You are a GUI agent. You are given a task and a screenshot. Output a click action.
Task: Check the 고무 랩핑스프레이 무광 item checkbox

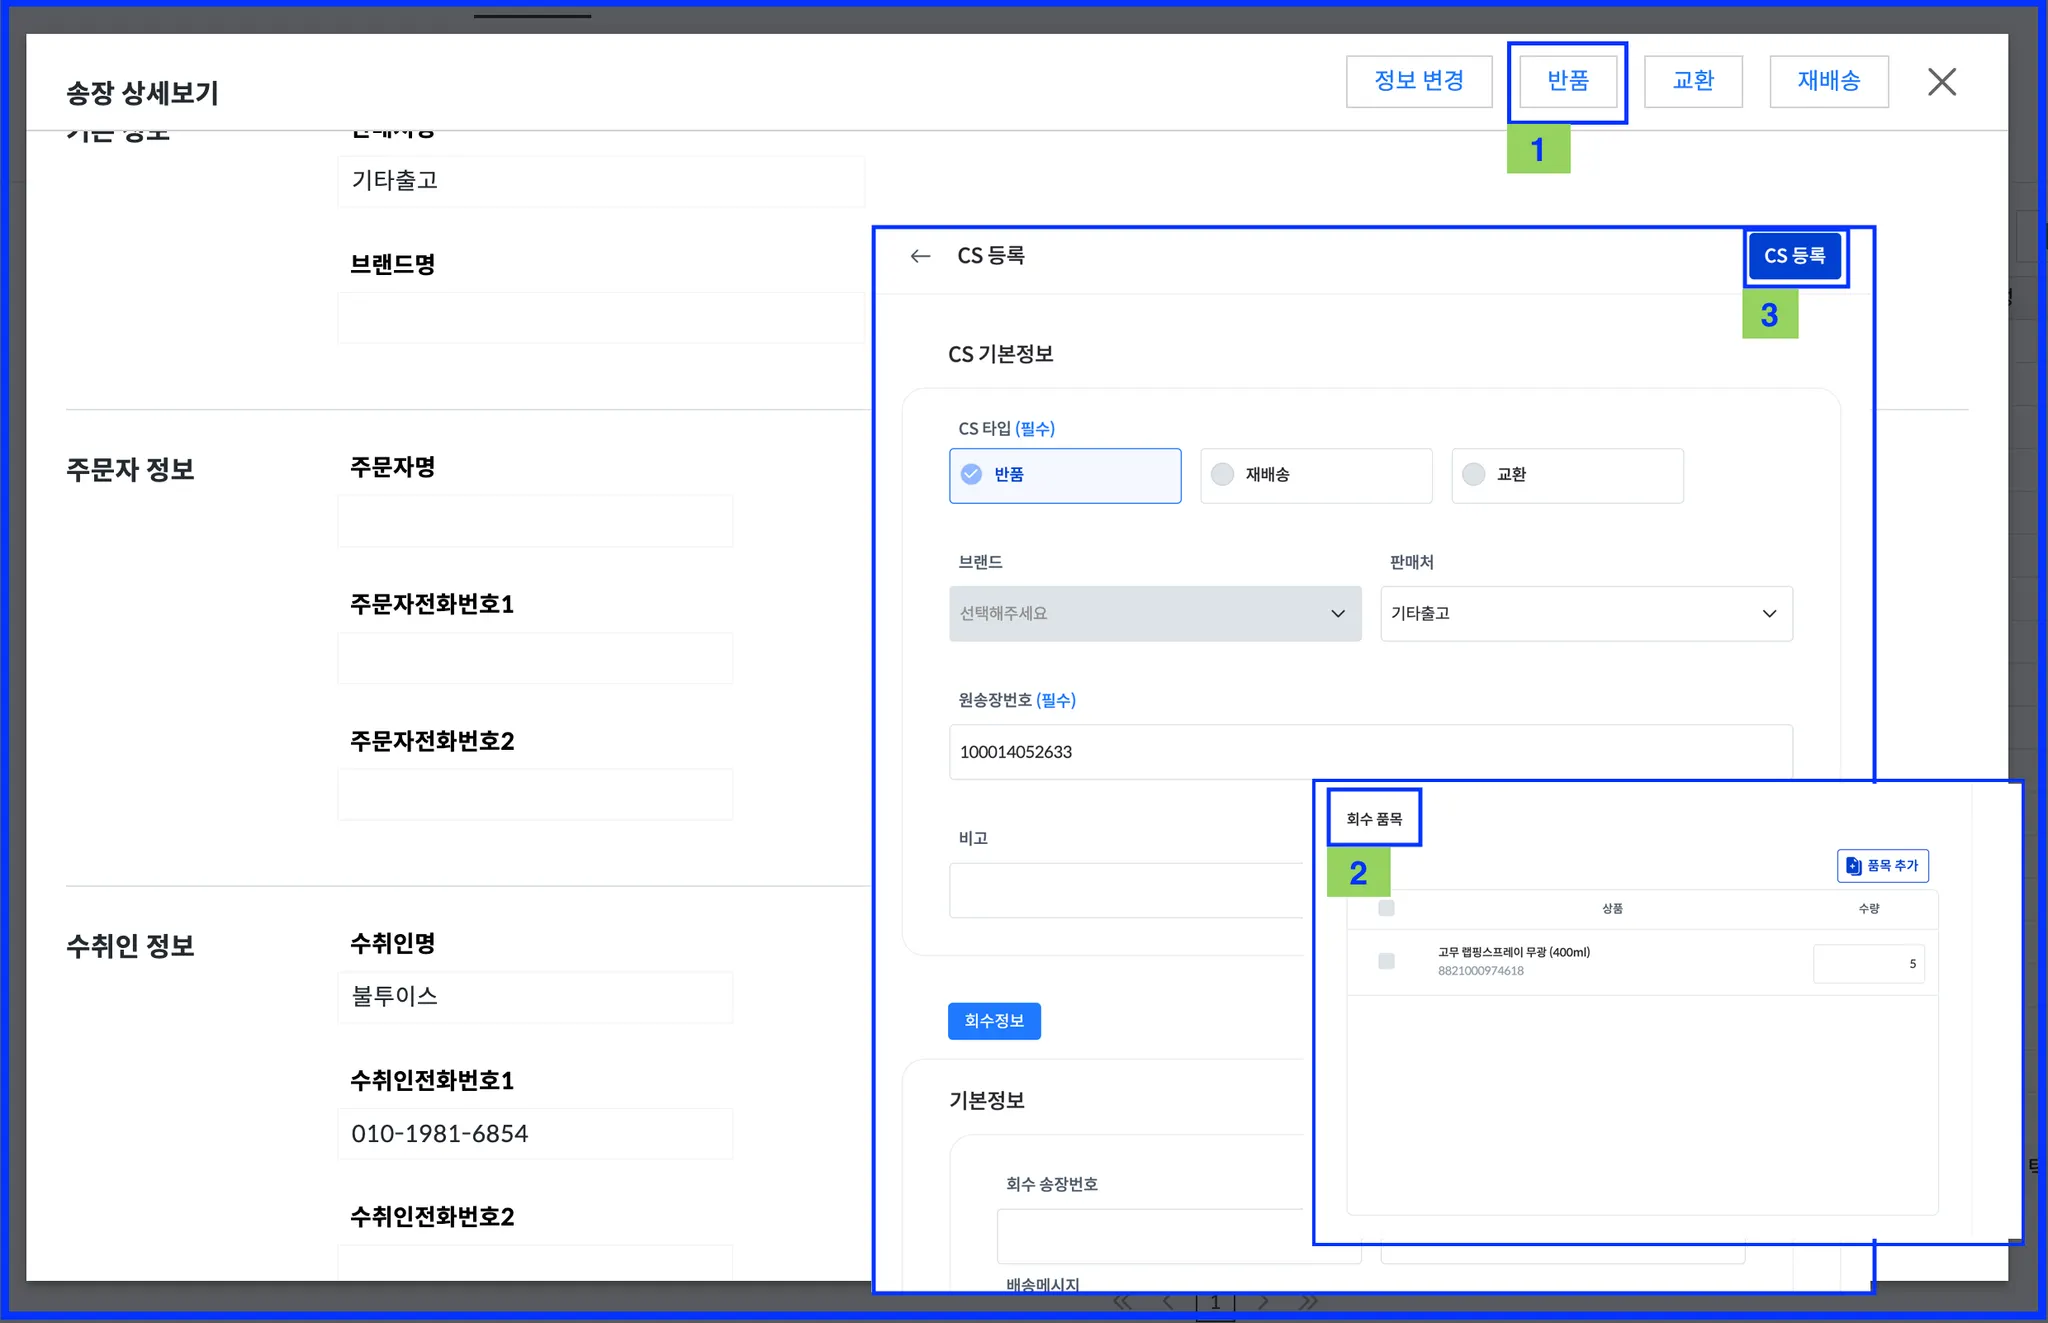pos(1386,961)
